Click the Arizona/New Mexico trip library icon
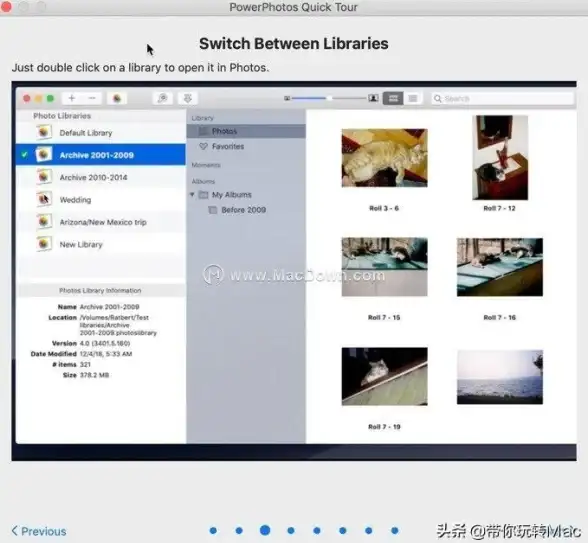Viewport: 588px width, 543px height. click(44, 221)
